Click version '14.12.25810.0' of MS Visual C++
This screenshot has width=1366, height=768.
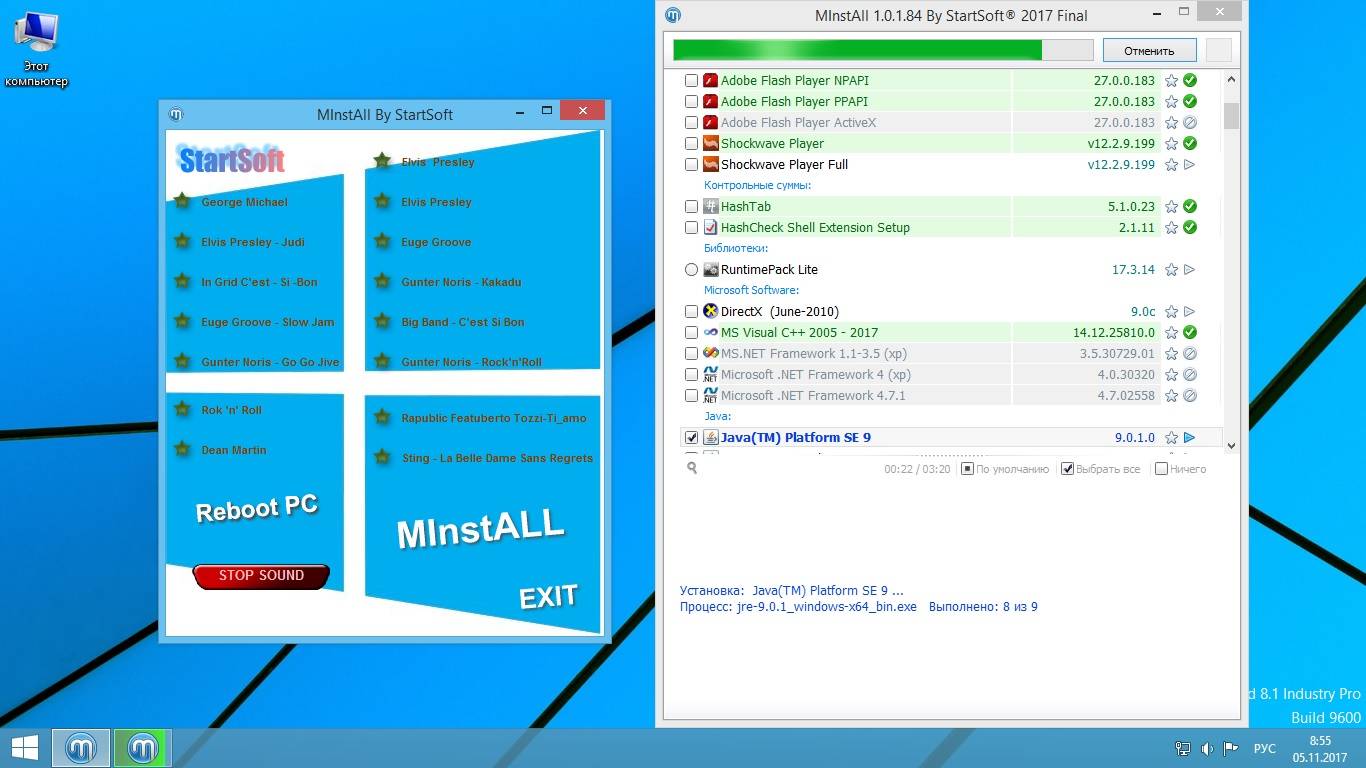pos(1114,332)
